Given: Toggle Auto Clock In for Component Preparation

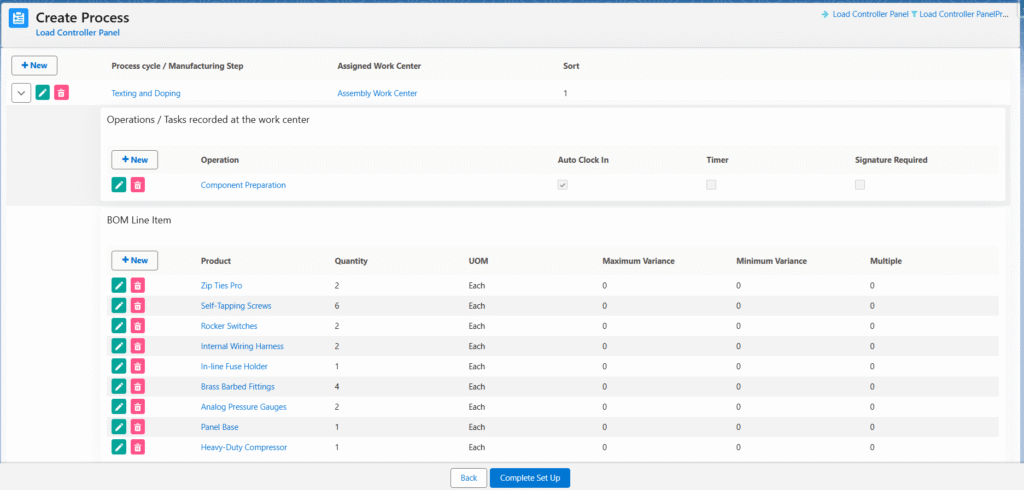Looking at the screenshot, I should pyautogui.click(x=563, y=185).
